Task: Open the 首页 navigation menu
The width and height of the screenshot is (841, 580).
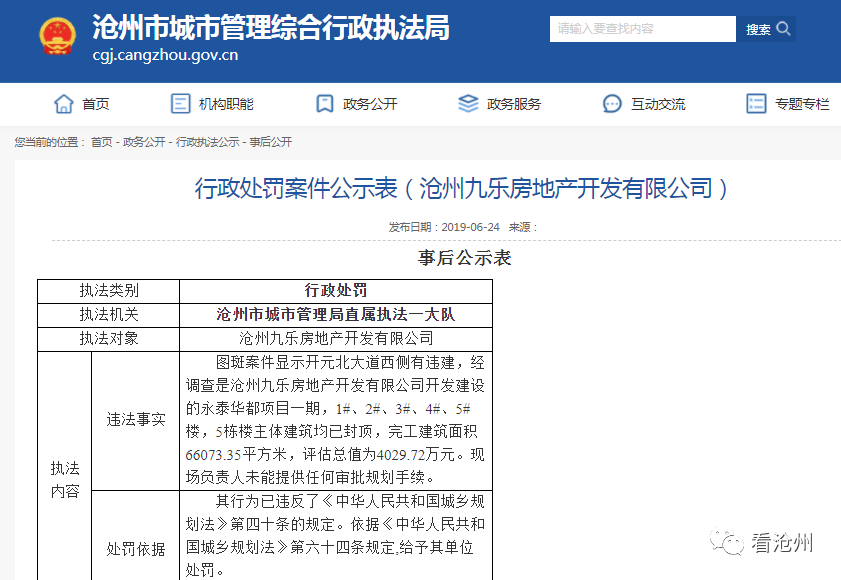Action: pyautogui.click(x=95, y=104)
